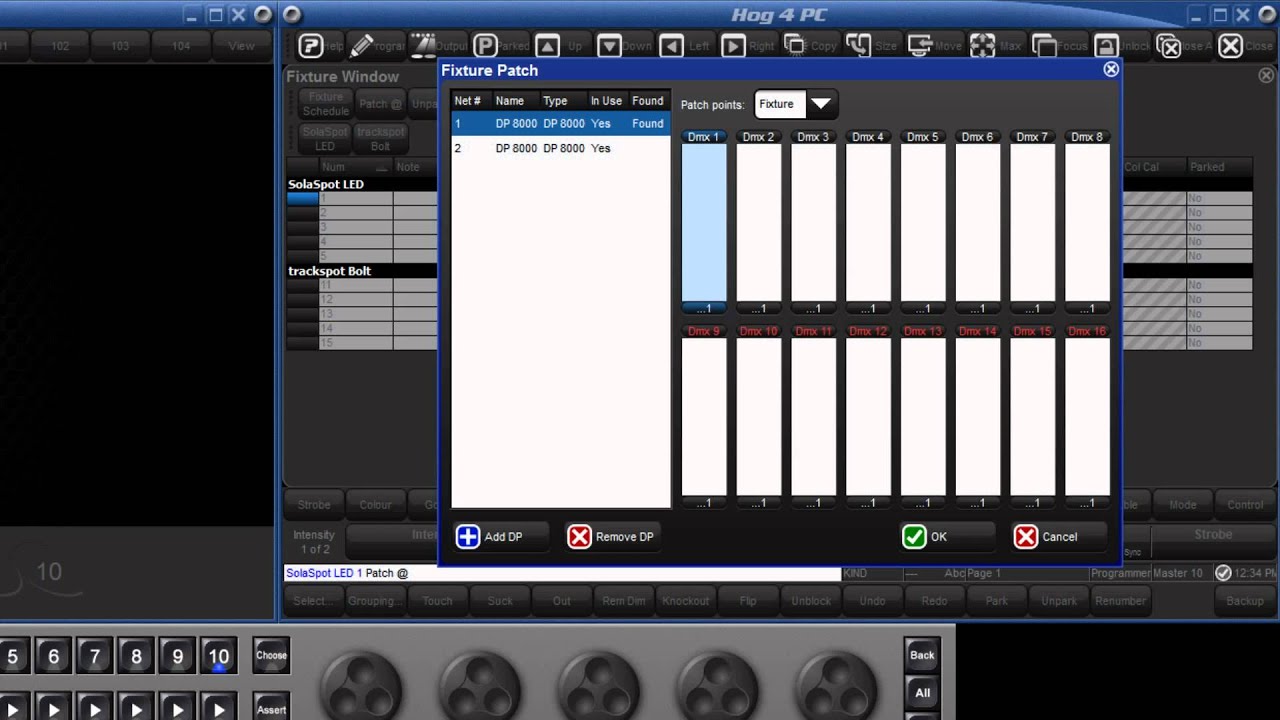Click the red X Remove DP icon
Screen dimensions: 1280x720
[x=579, y=537]
